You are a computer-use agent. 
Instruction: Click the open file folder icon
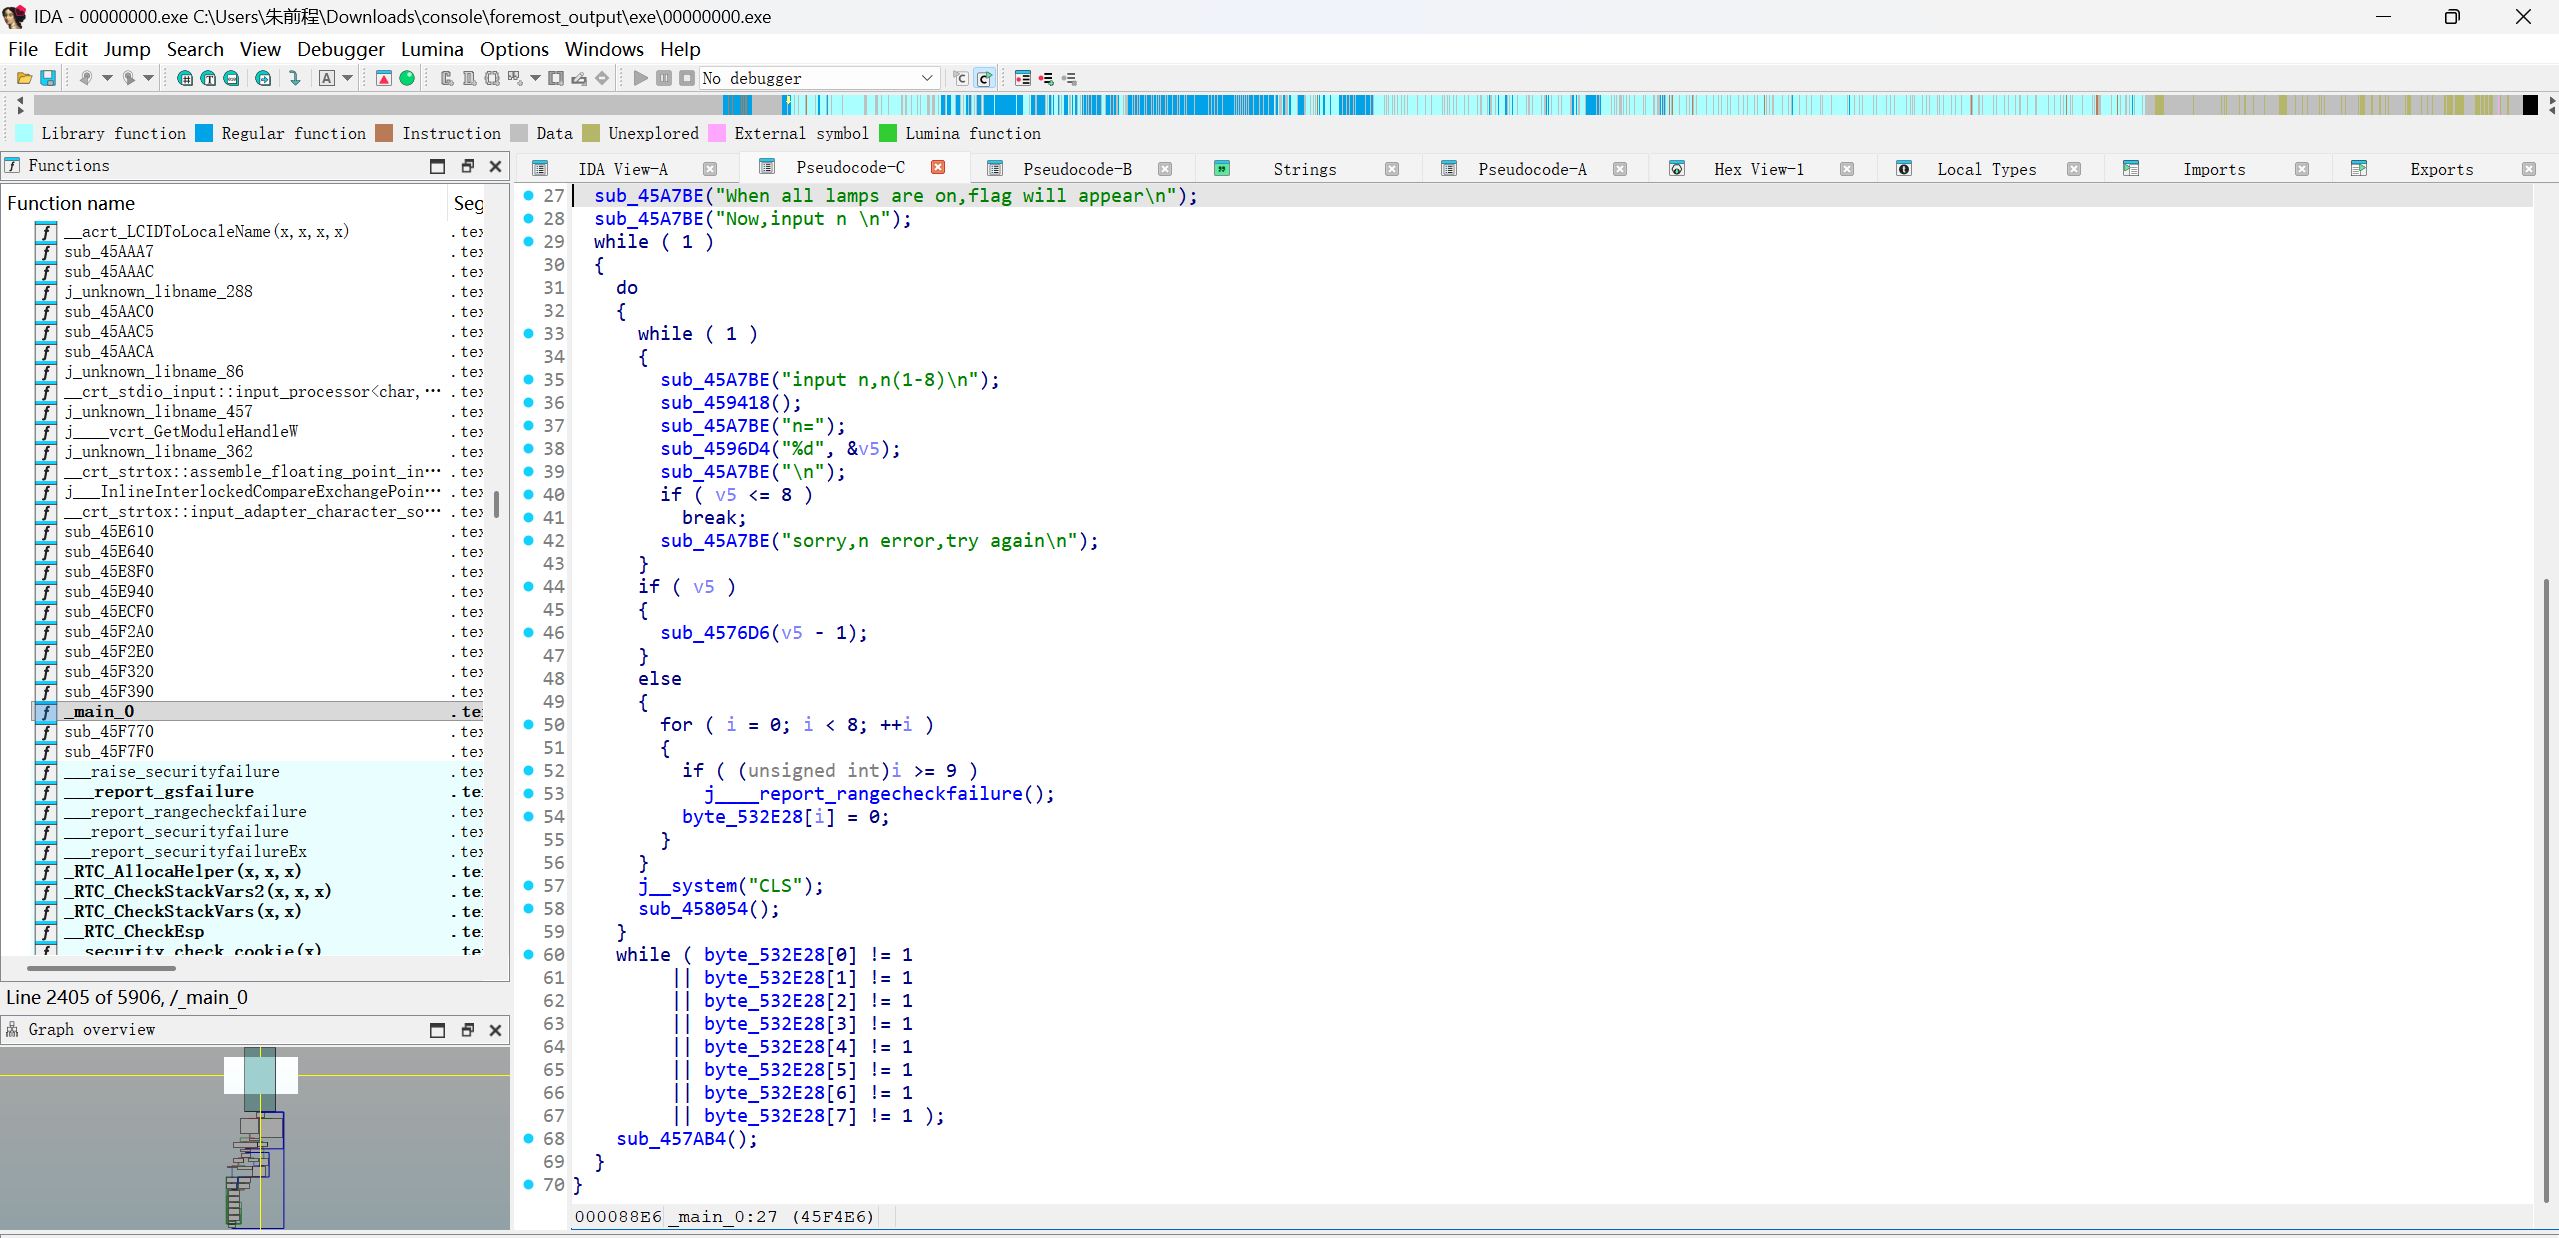coord(24,78)
